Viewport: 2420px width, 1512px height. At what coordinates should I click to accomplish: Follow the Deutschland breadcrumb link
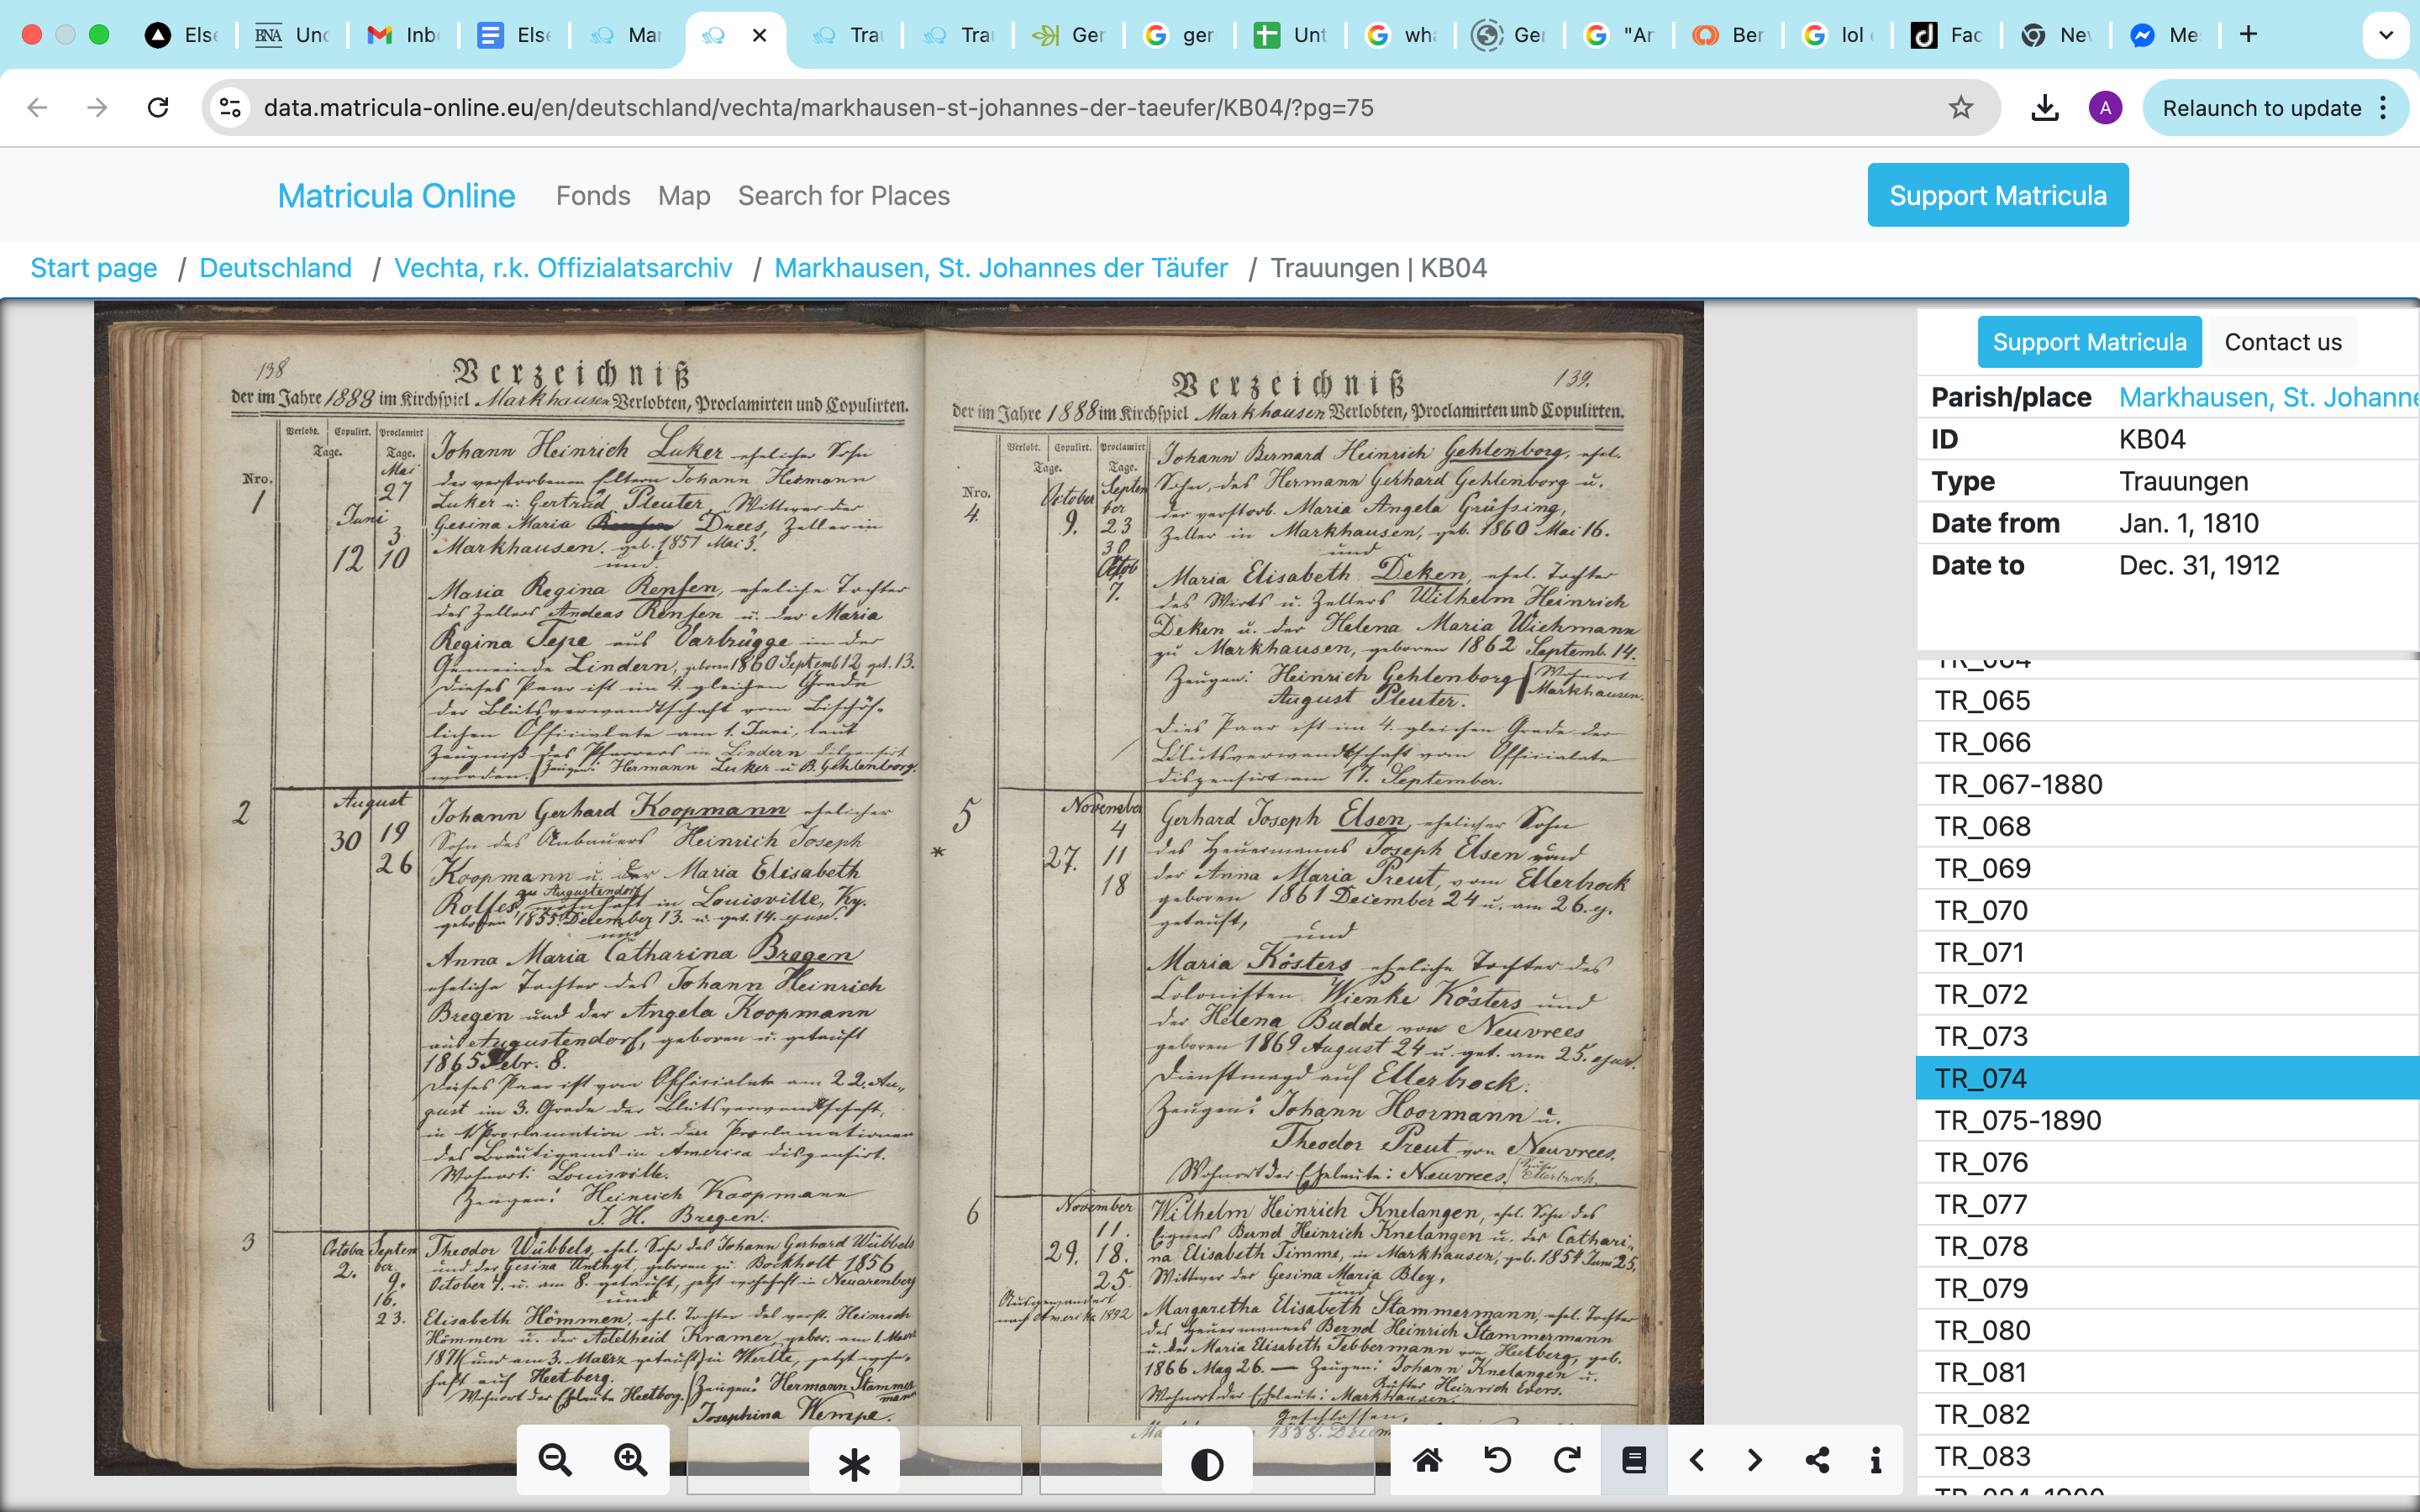pos(276,268)
